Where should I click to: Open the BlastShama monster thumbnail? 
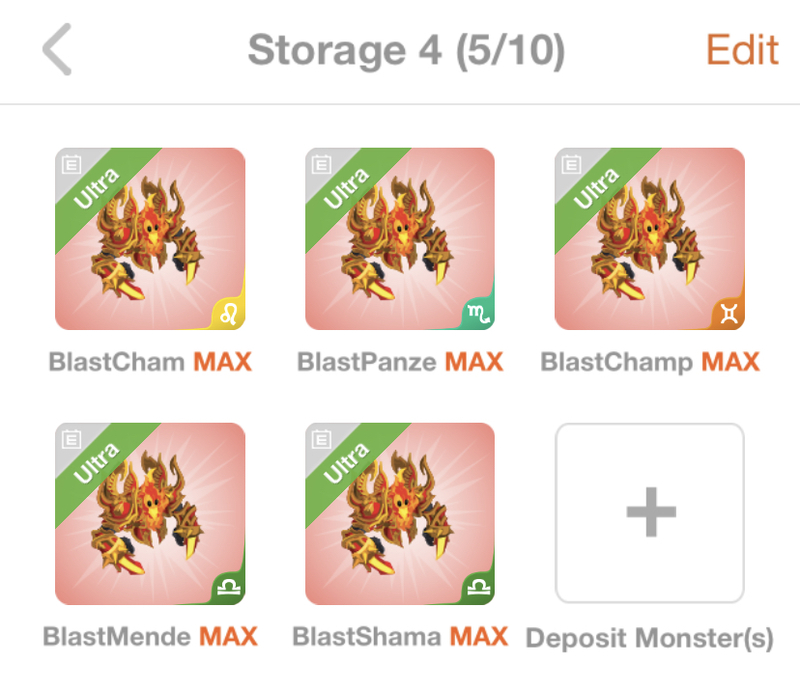coord(399,513)
